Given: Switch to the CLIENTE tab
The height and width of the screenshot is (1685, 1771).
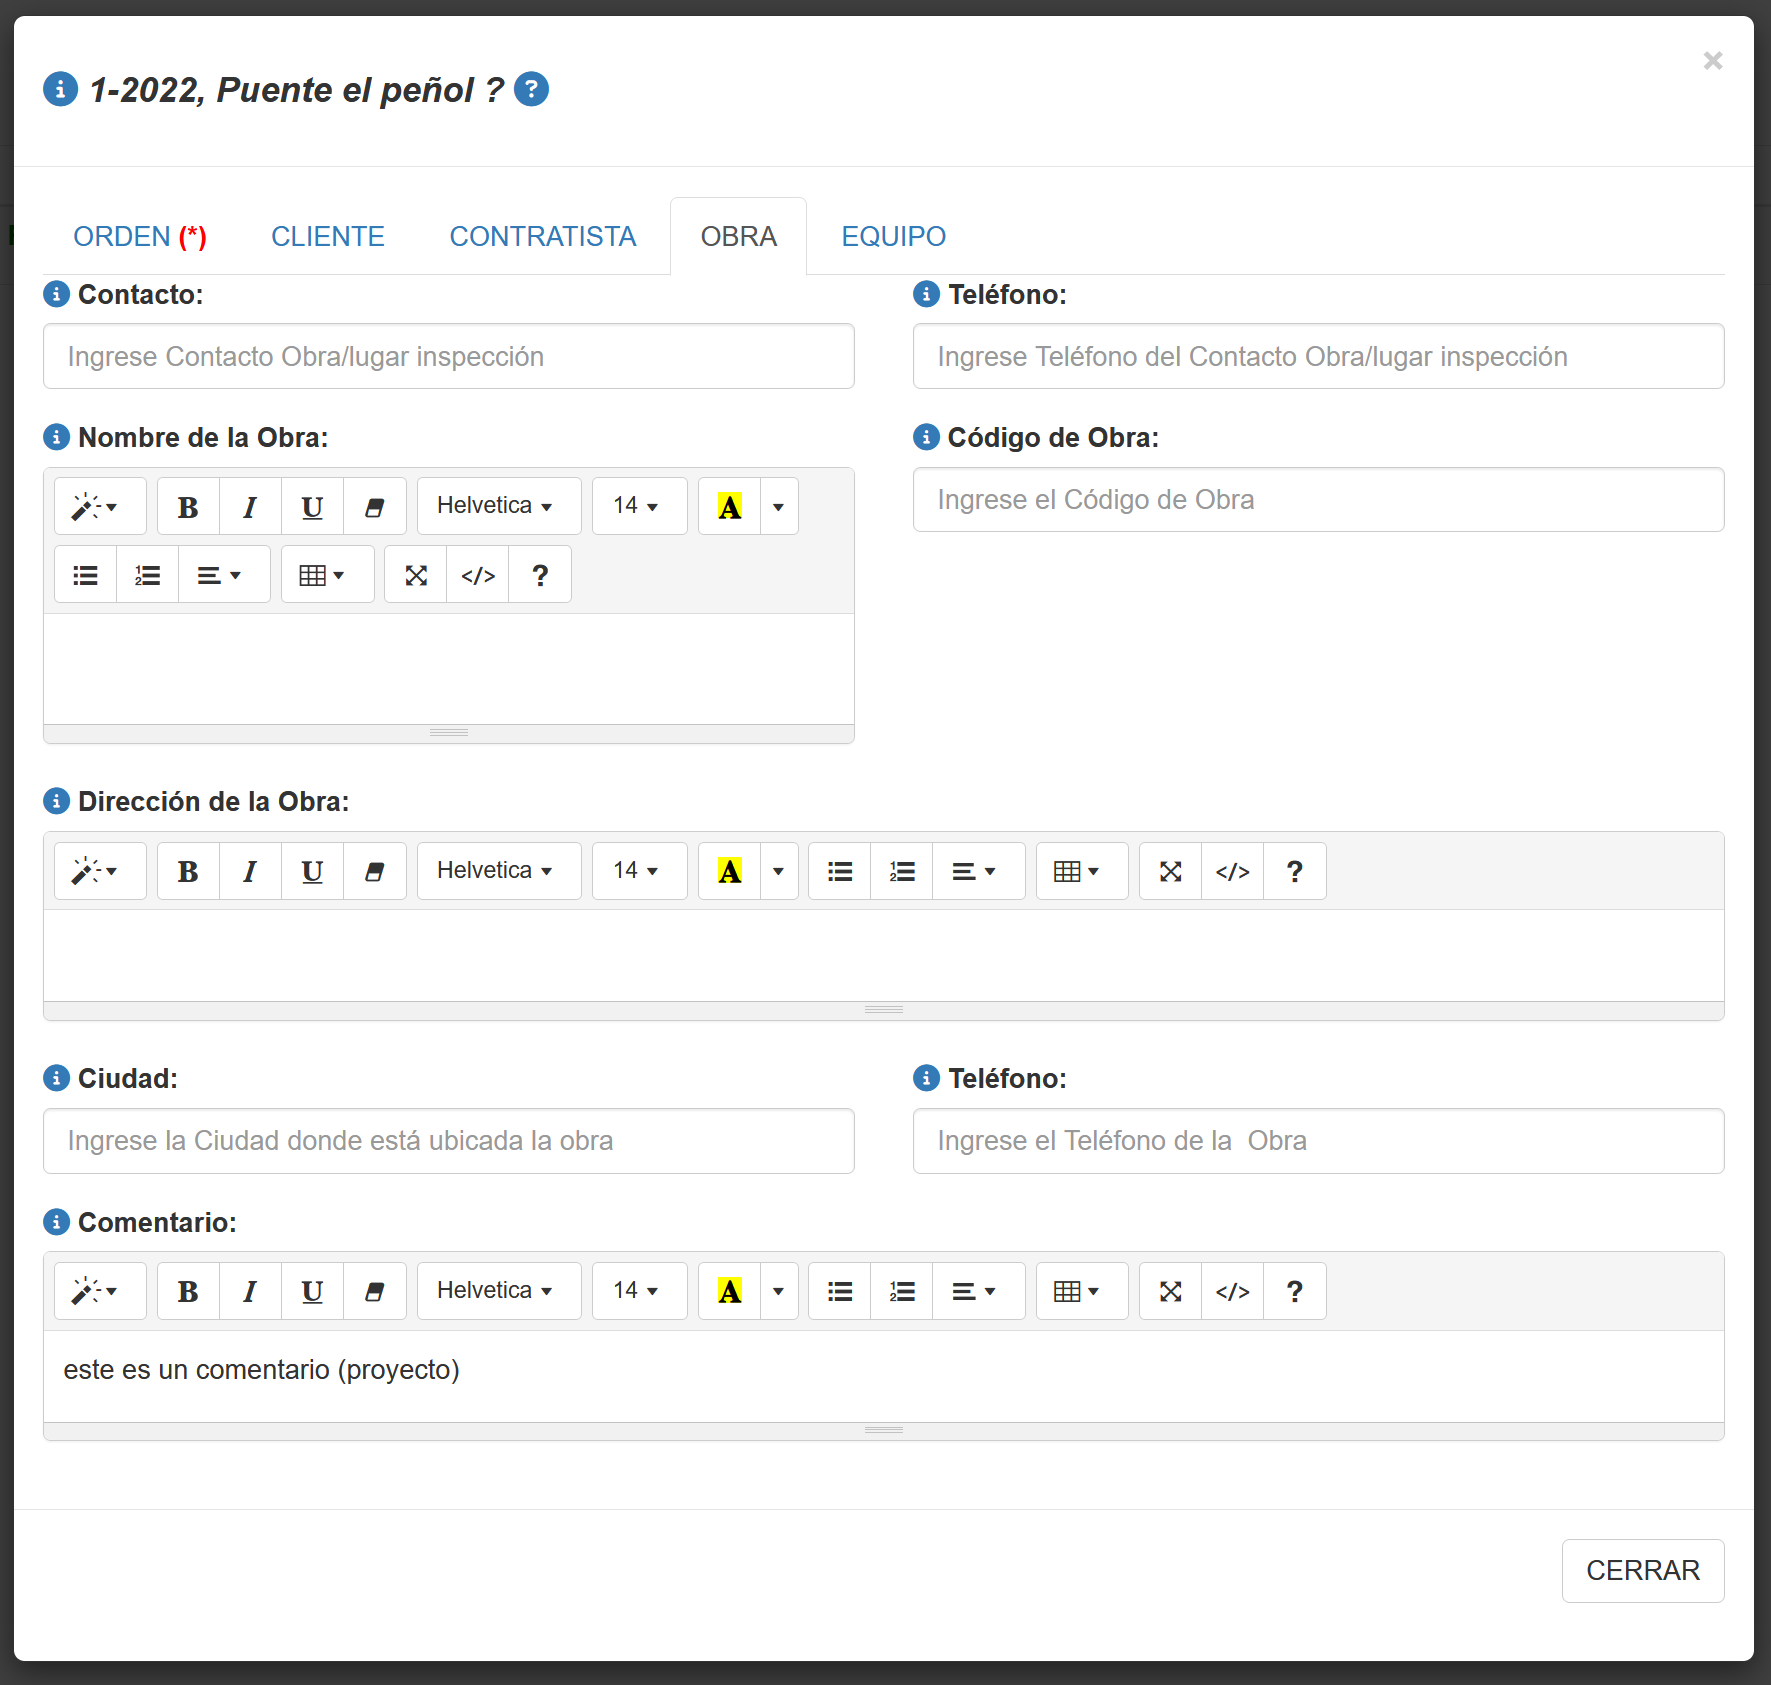Looking at the screenshot, I should coord(328,237).
